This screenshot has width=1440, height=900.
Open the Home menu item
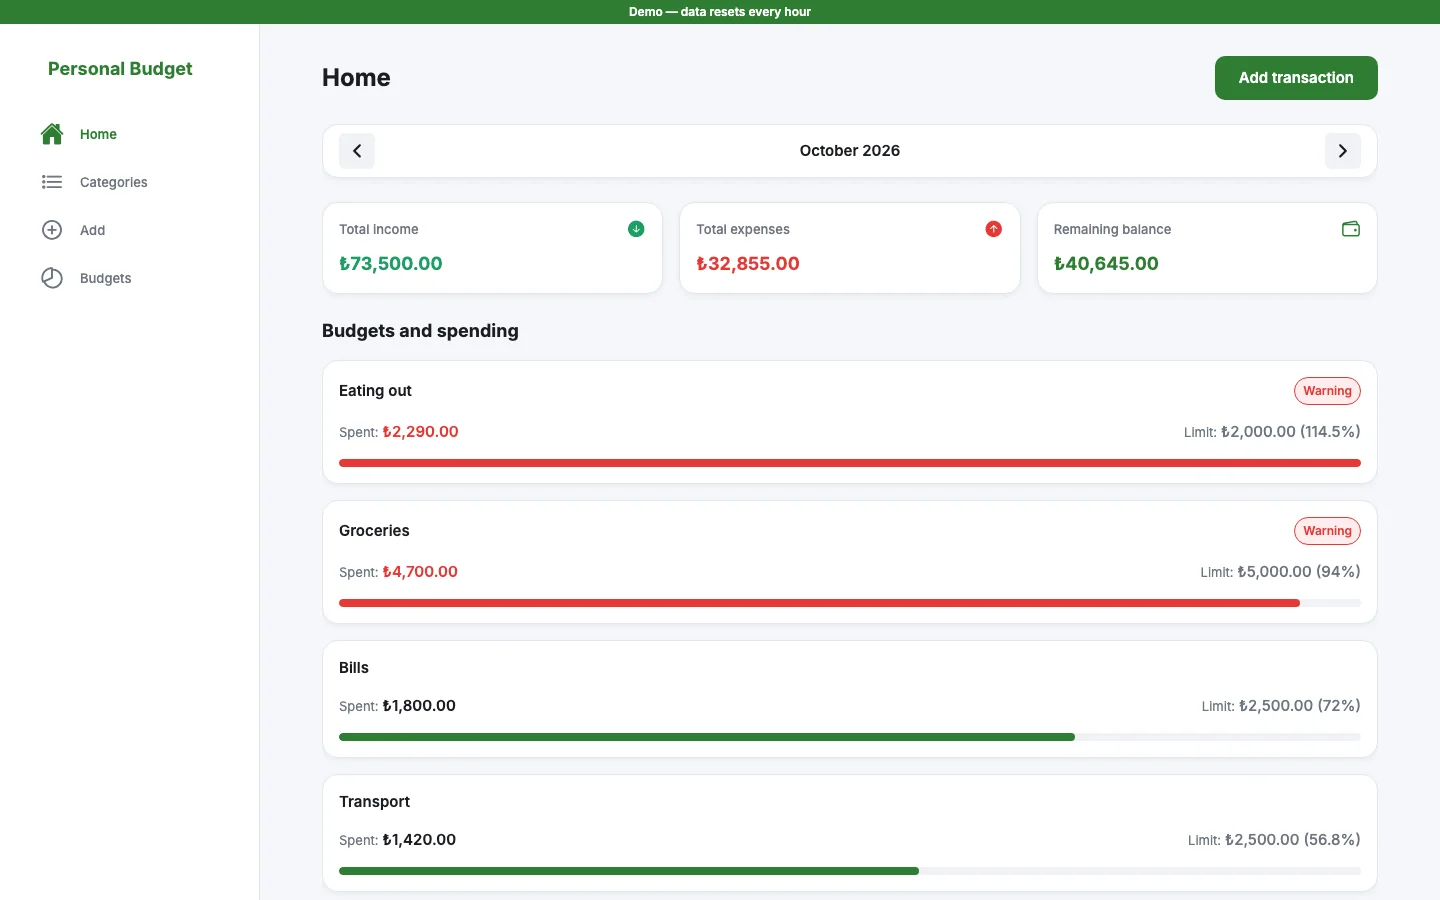(x=130, y=134)
